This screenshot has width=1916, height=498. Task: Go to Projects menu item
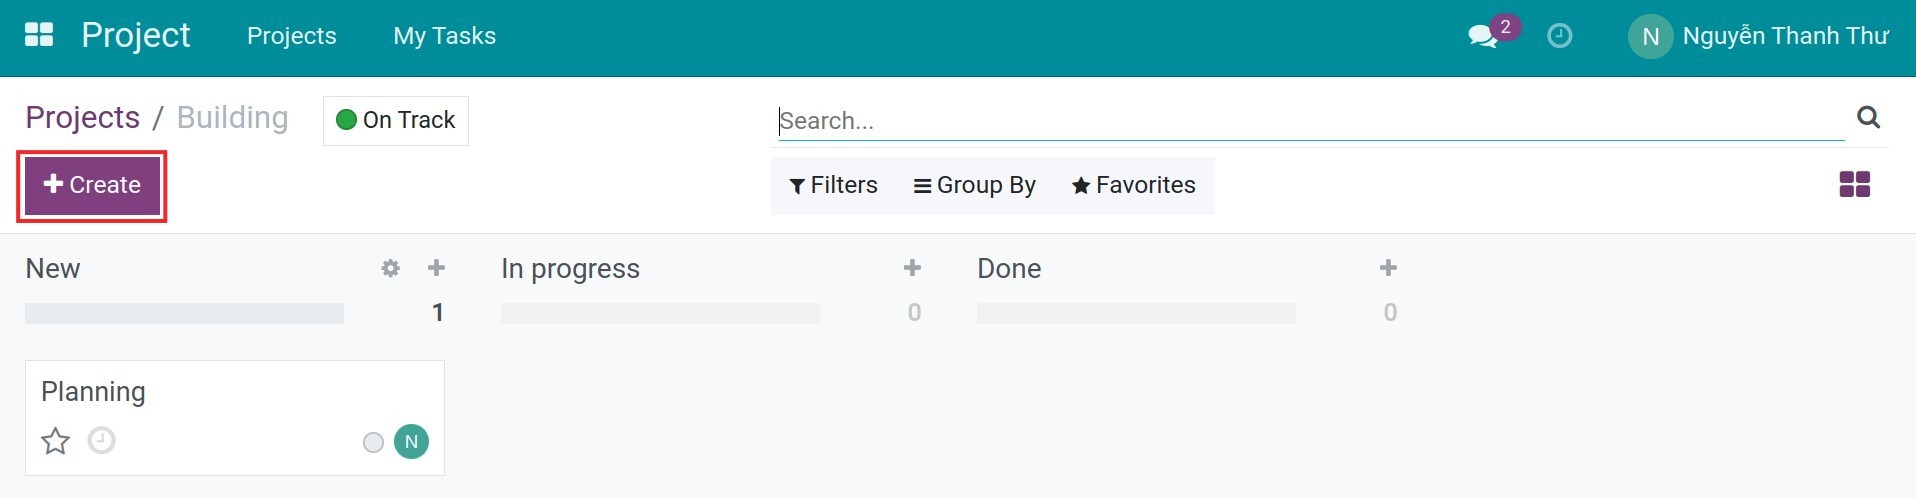coord(291,36)
